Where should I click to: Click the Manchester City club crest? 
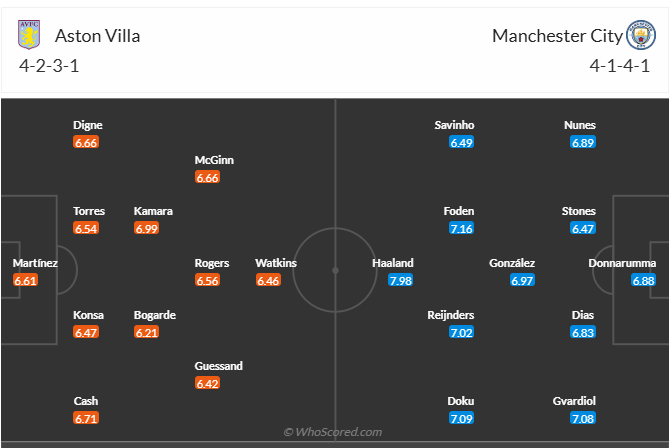pyautogui.click(x=640, y=35)
